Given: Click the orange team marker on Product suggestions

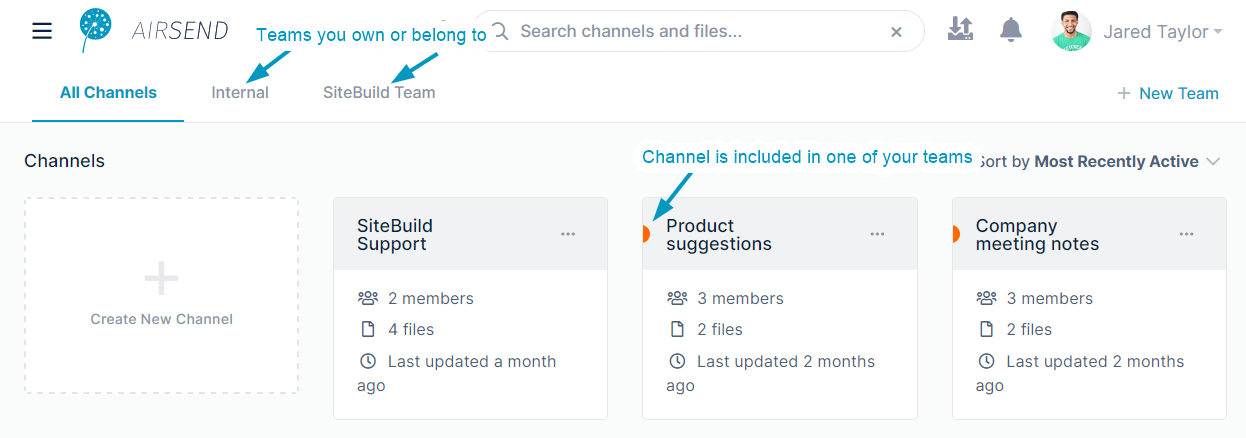Looking at the screenshot, I should point(646,234).
